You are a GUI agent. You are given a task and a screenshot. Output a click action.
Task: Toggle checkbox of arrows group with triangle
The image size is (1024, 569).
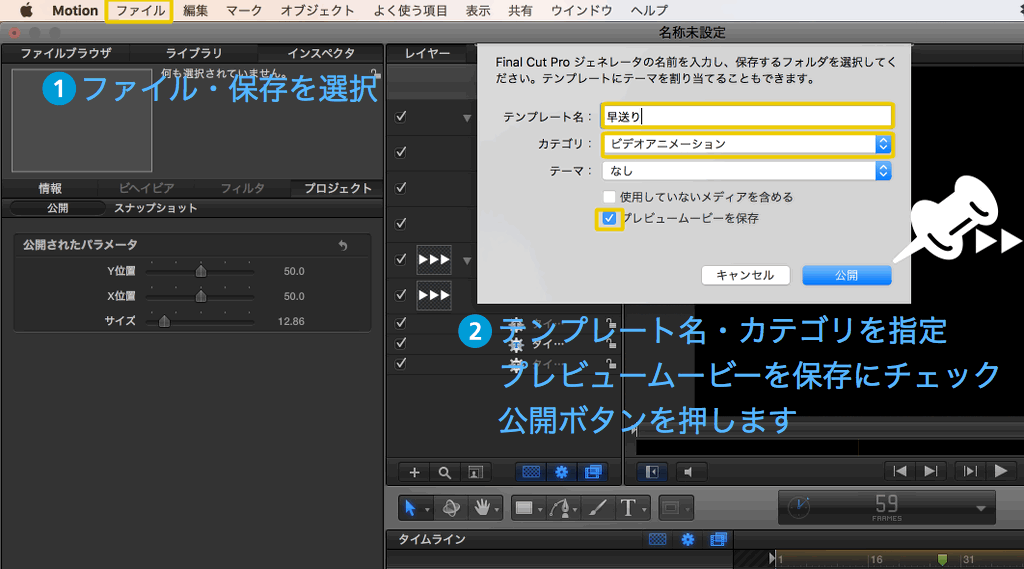point(401,259)
